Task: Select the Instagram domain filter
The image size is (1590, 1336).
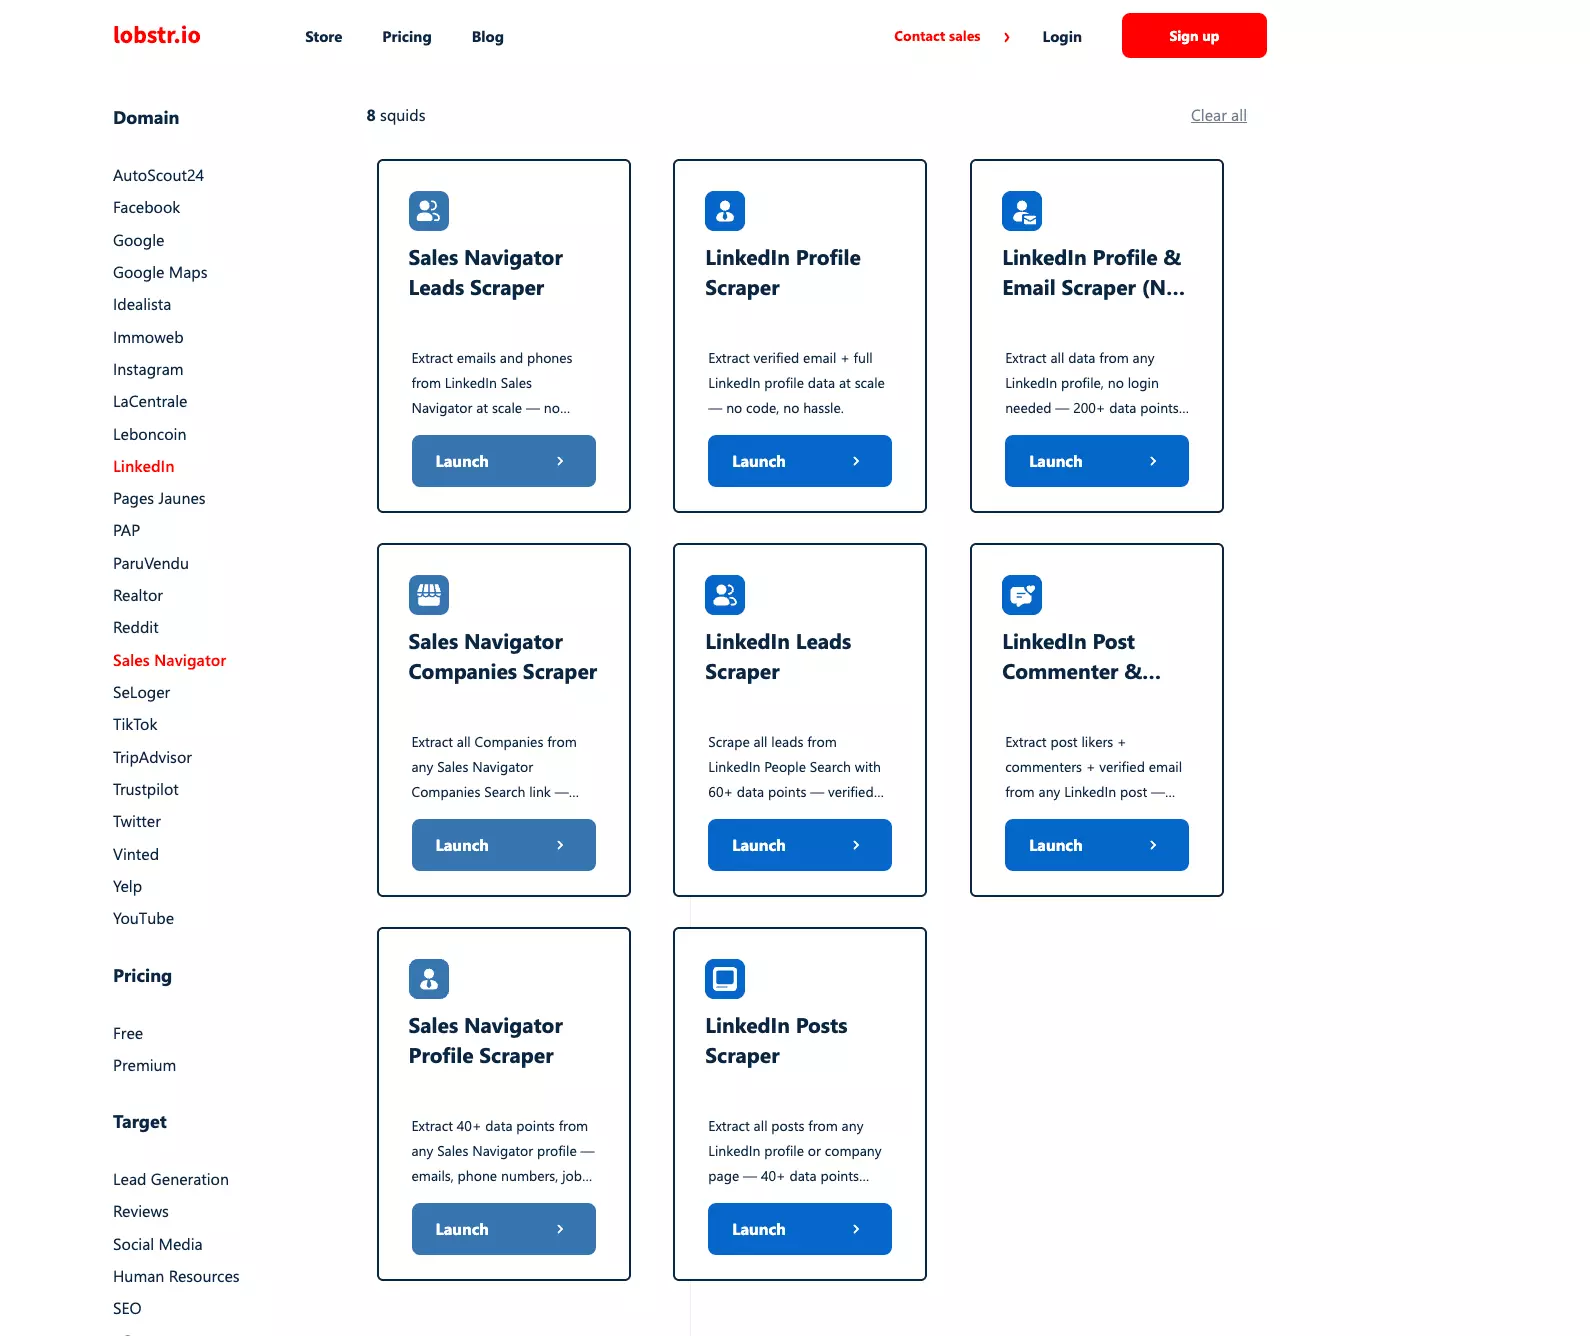Action: 148,370
